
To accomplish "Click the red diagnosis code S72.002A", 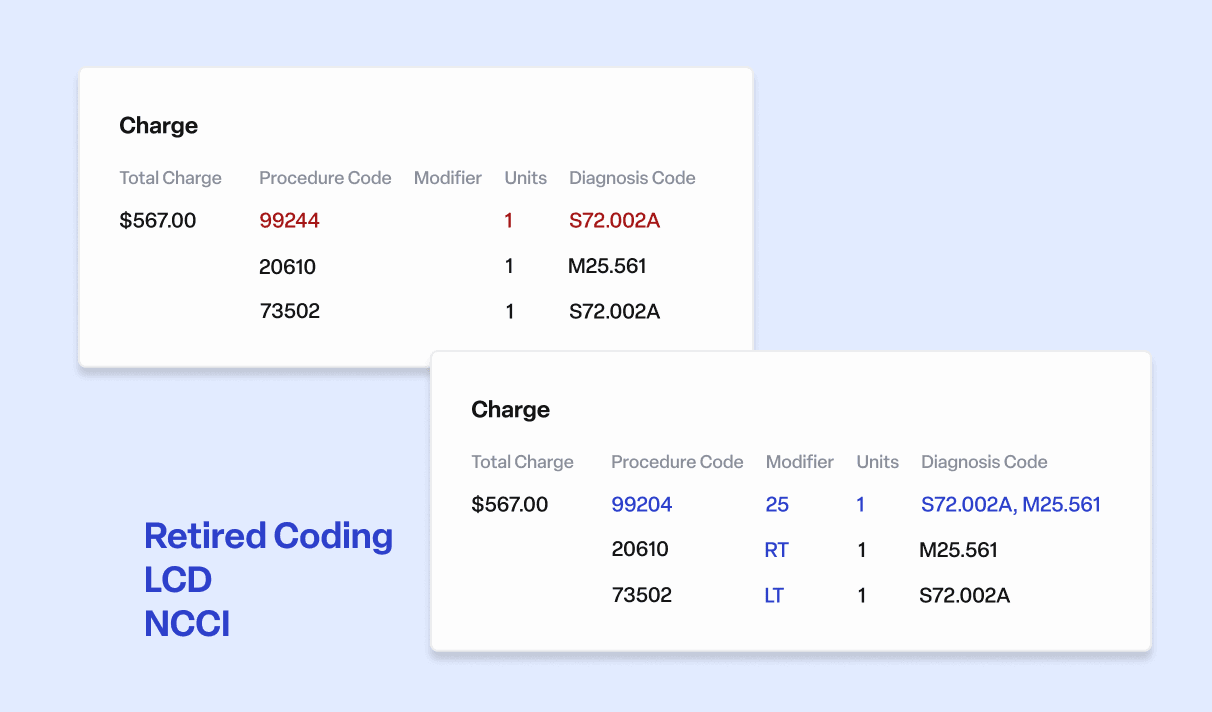I will pyautogui.click(x=614, y=221).
